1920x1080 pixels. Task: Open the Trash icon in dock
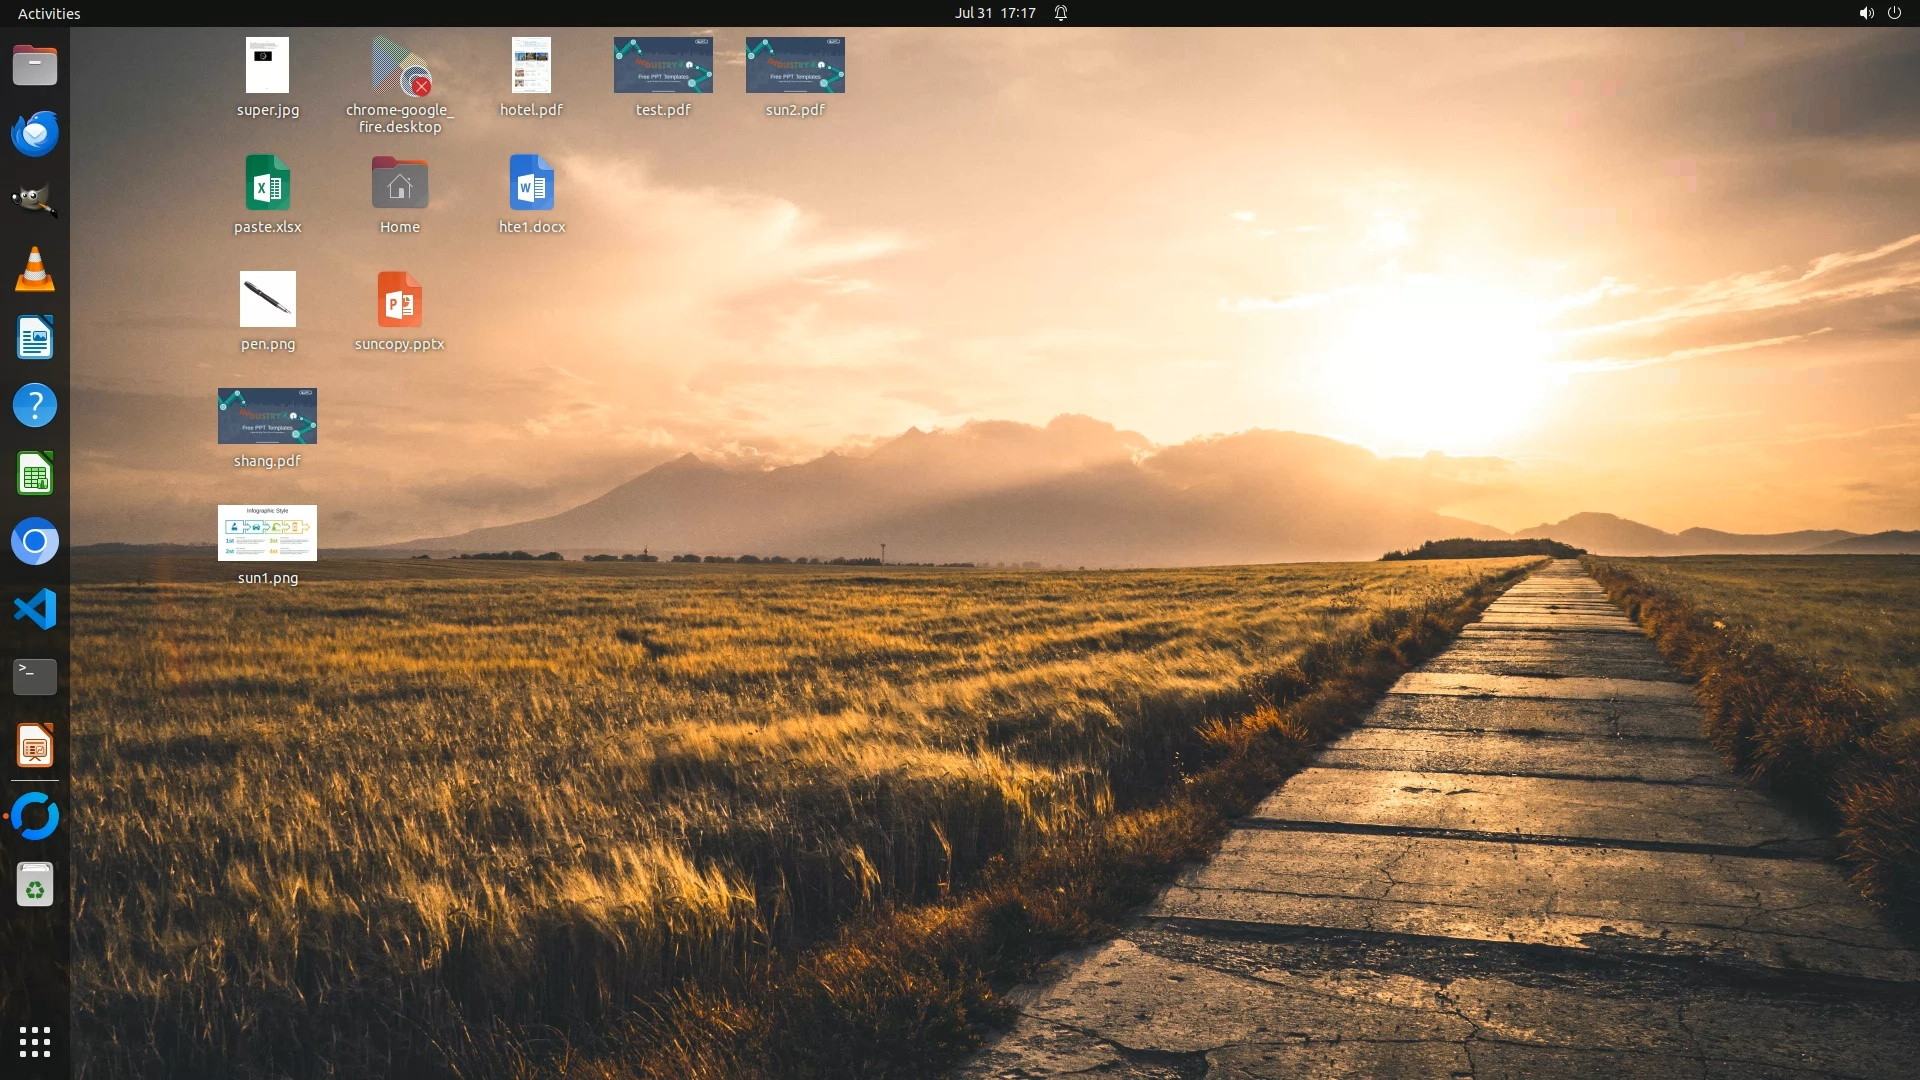tap(35, 885)
